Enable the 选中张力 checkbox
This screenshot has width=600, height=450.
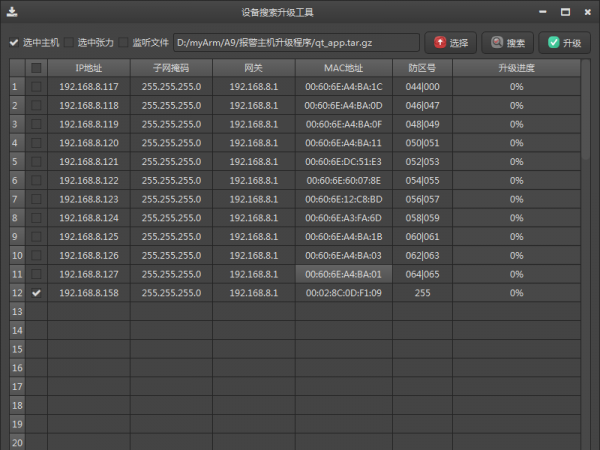tap(69, 43)
